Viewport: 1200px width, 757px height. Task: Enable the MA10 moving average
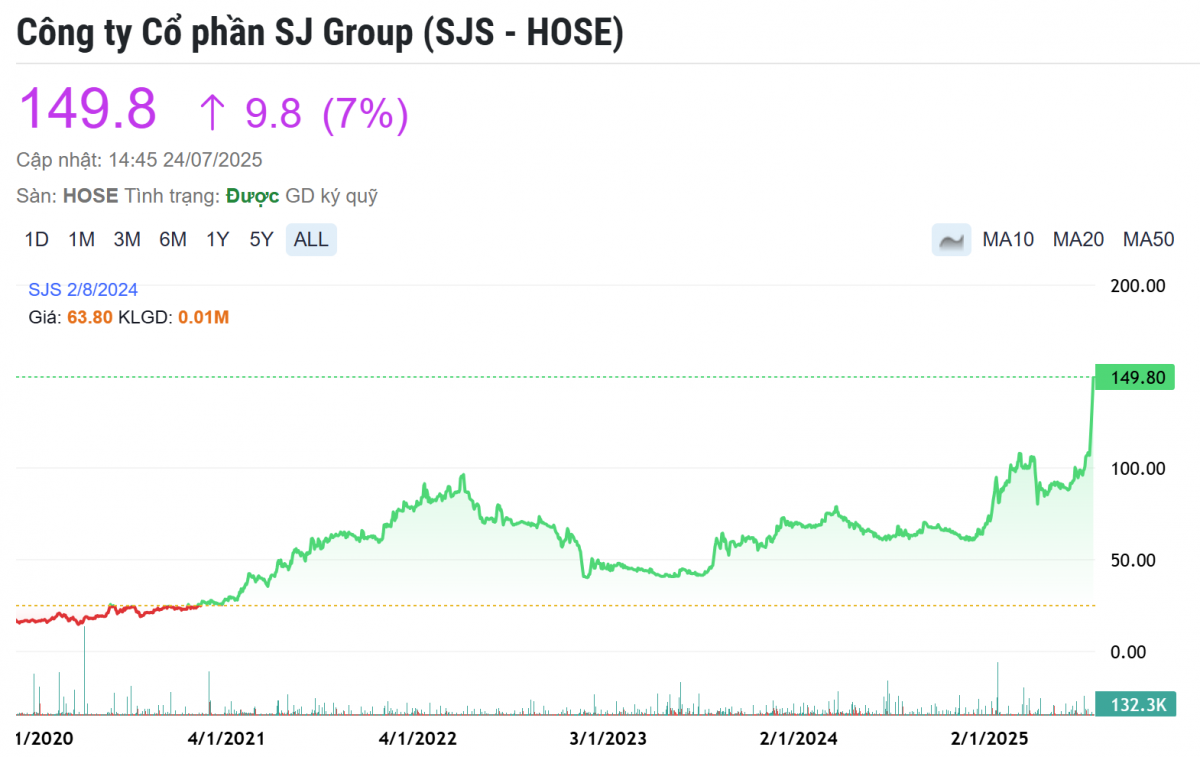coord(1008,240)
